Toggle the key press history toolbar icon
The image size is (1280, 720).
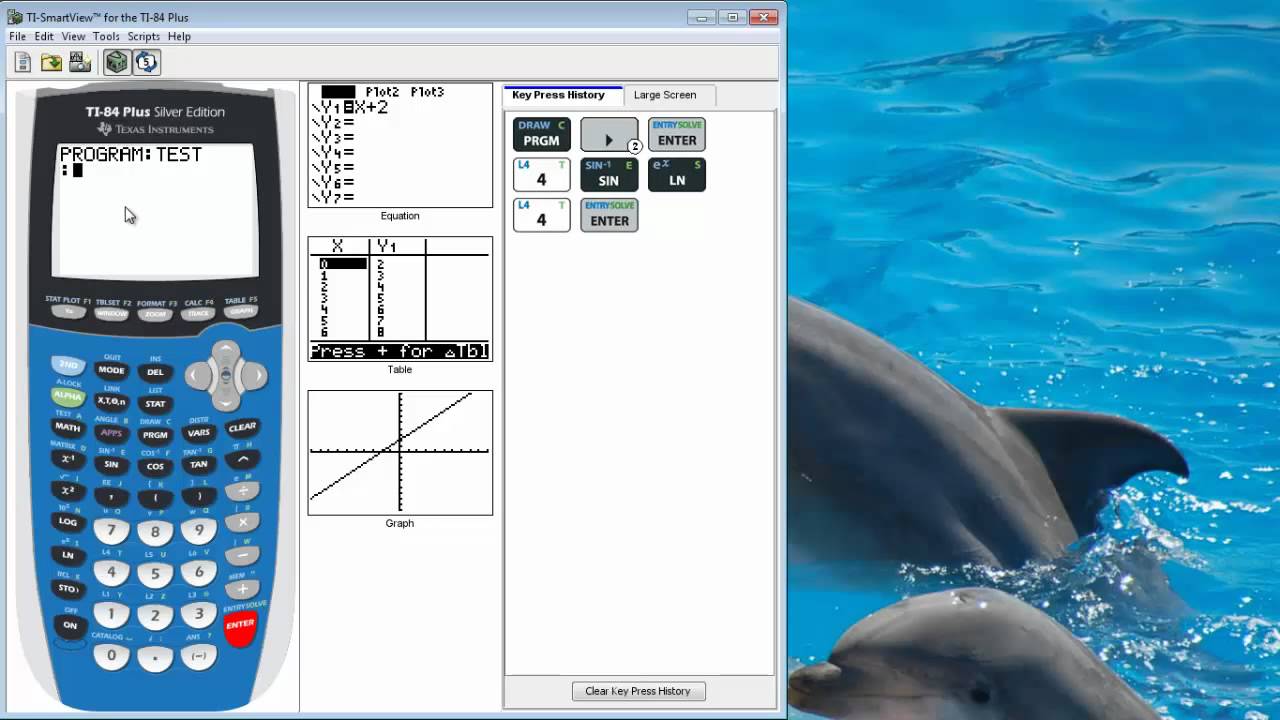click(x=146, y=63)
